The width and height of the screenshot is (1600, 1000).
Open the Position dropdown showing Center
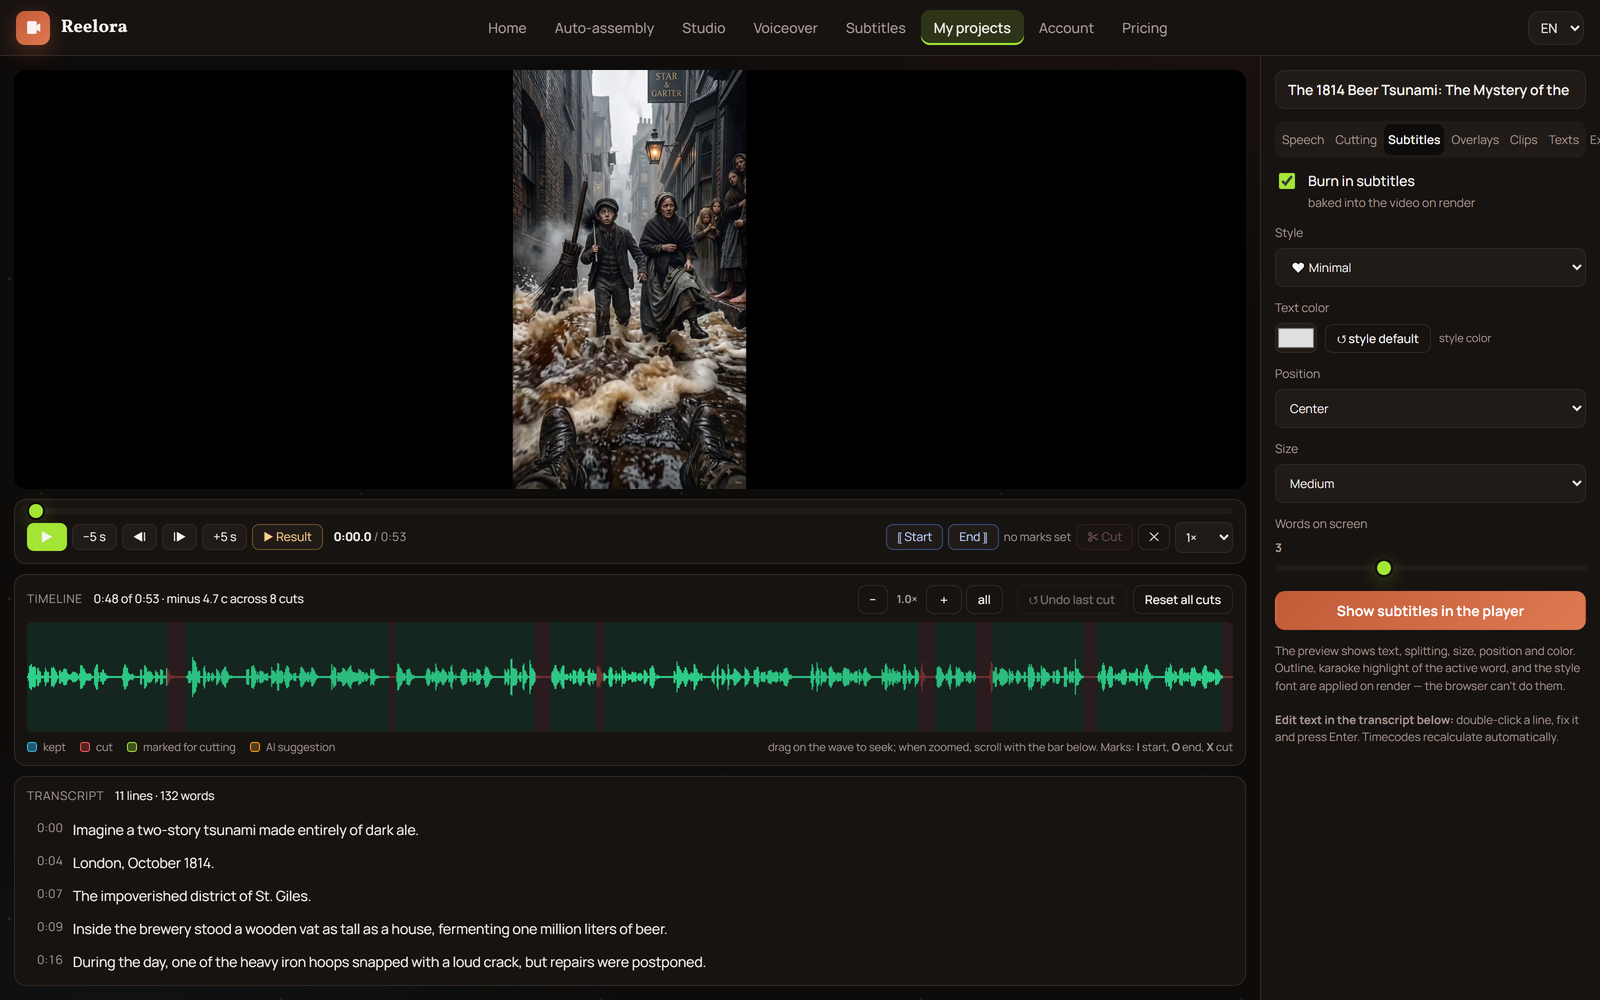coord(1430,409)
